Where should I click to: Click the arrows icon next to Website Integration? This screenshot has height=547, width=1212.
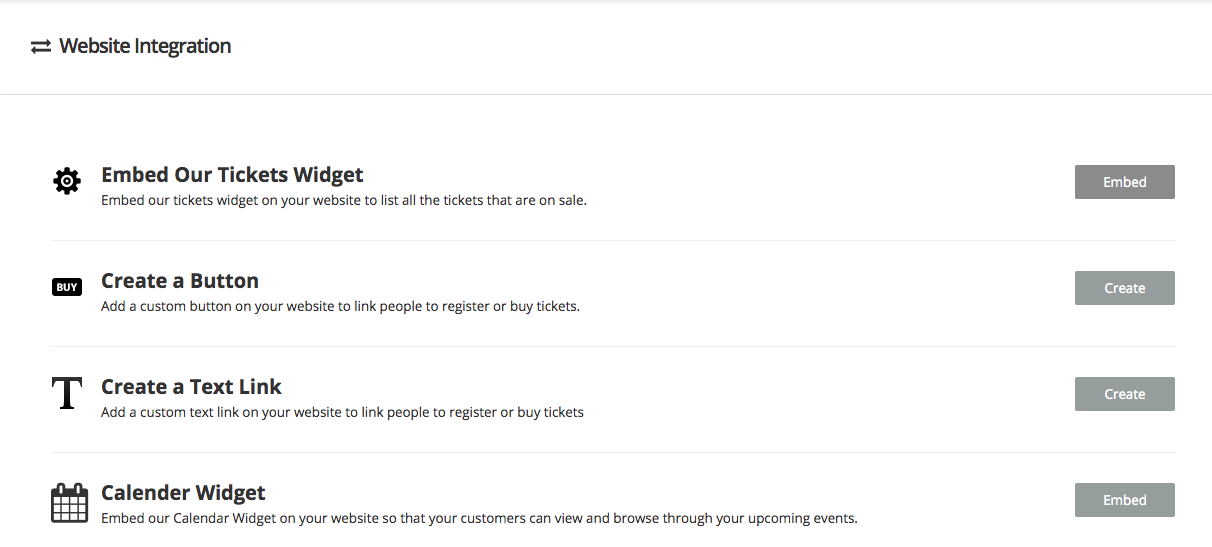coord(40,47)
